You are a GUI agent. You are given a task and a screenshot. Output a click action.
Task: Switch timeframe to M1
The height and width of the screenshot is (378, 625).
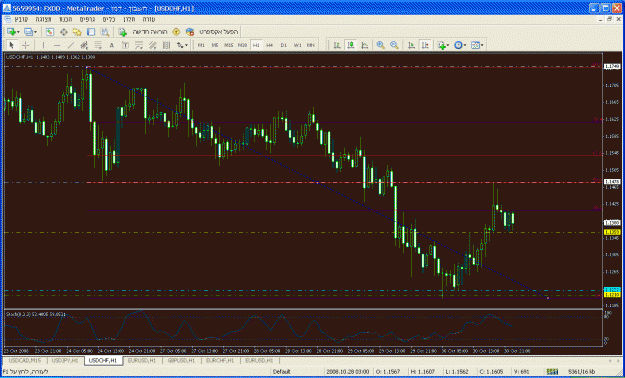tap(201, 45)
